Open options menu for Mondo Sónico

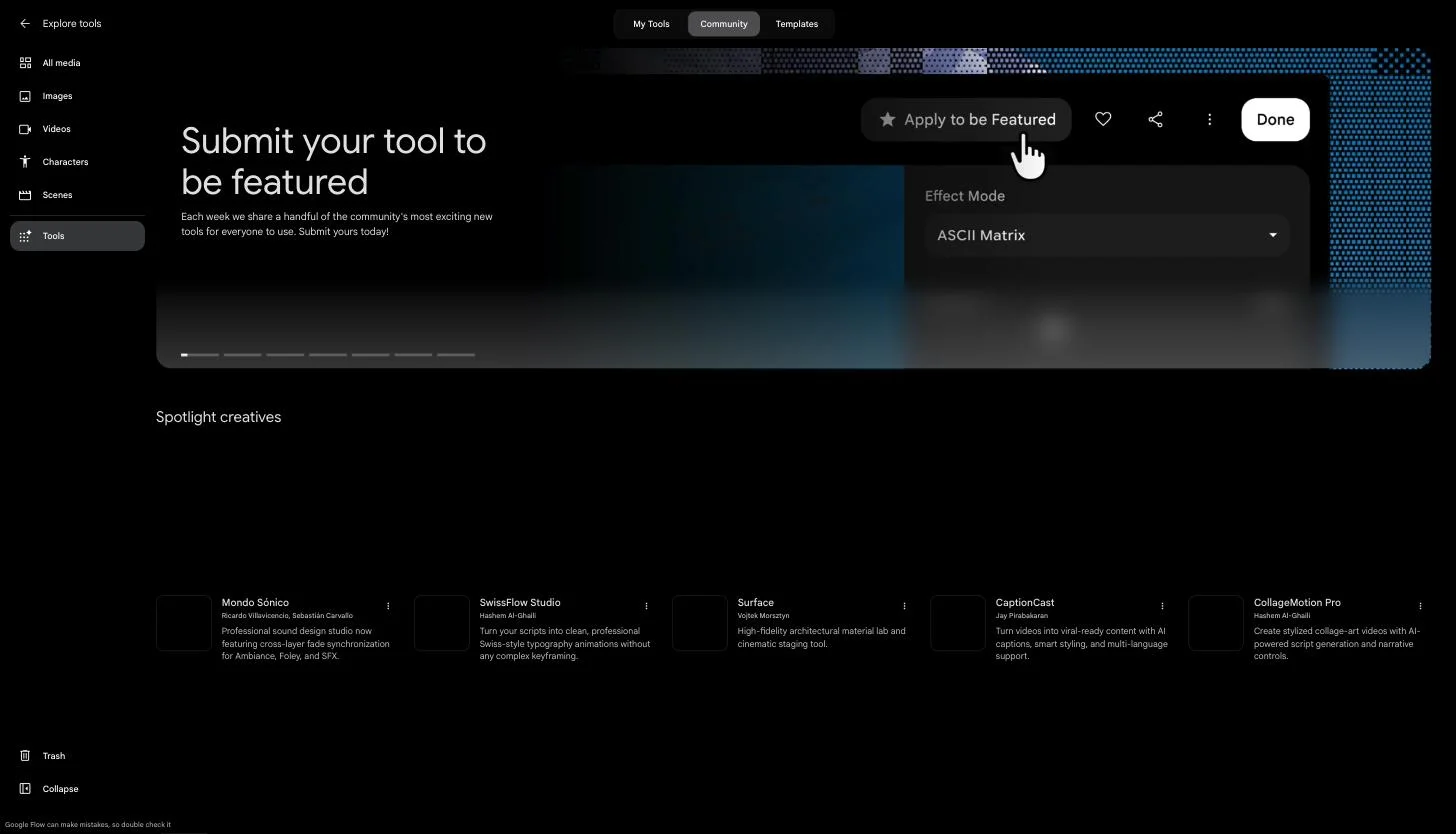point(388,606)
